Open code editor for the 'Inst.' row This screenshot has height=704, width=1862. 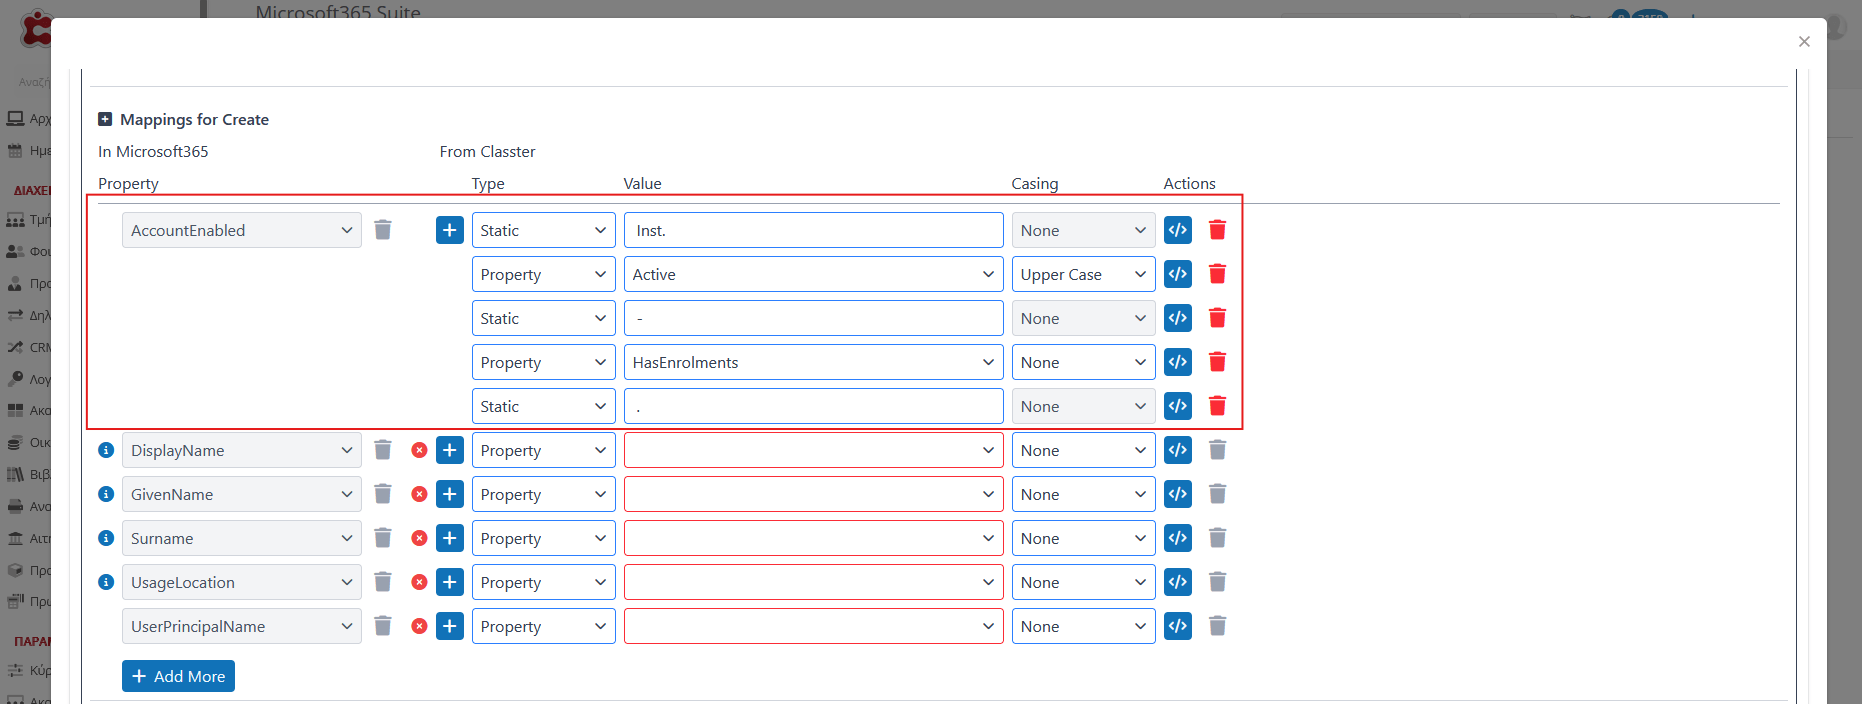click(1178, 230)
